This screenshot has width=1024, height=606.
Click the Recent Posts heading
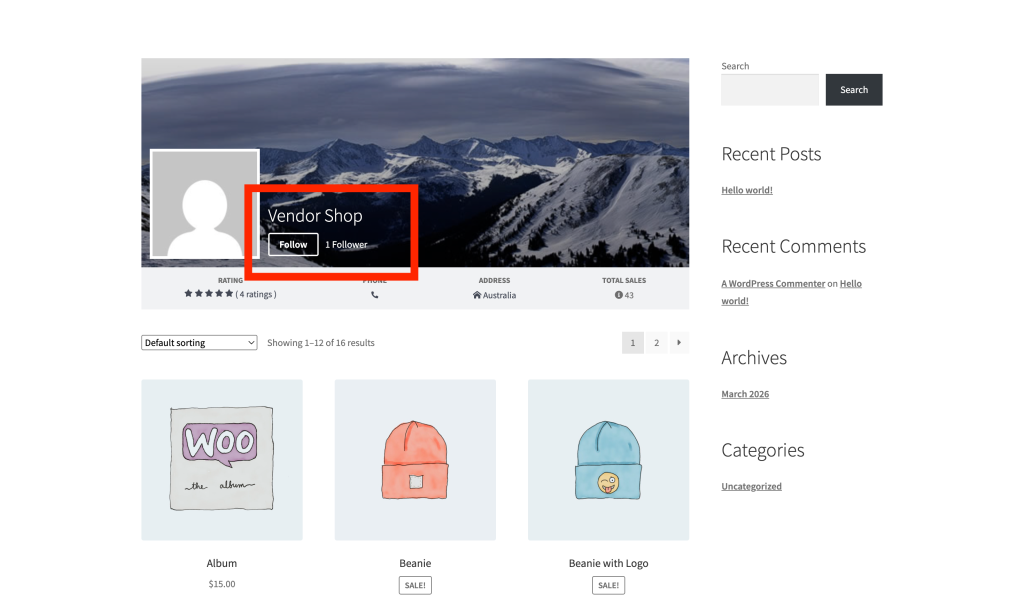click(771, 154)
